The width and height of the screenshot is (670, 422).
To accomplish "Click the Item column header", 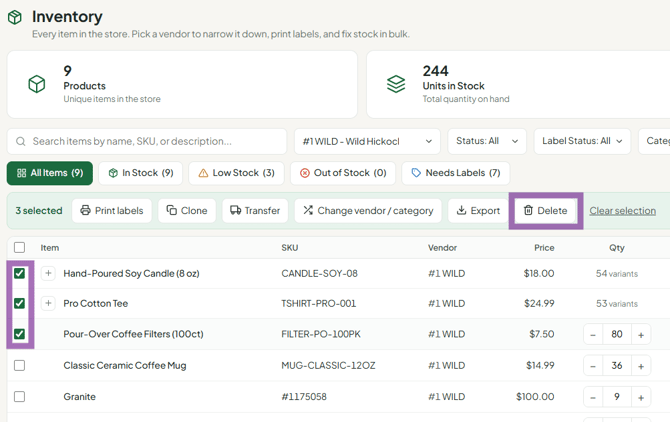I will tap(50, 248).
